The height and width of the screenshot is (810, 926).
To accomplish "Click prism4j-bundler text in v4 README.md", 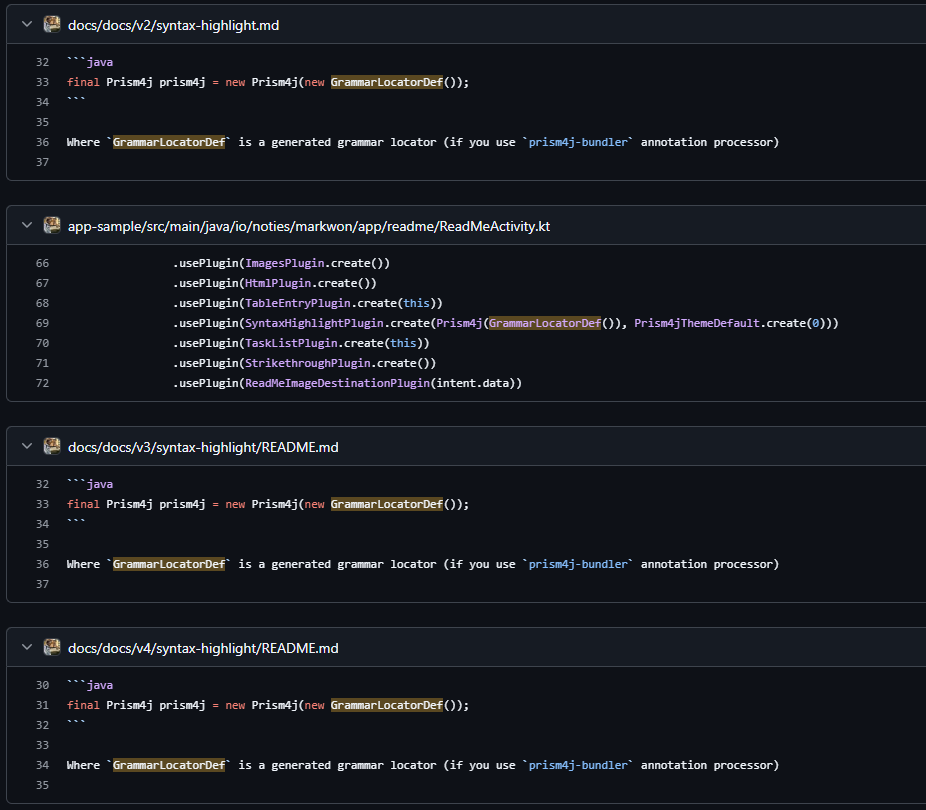I will (x=578, y=765).
